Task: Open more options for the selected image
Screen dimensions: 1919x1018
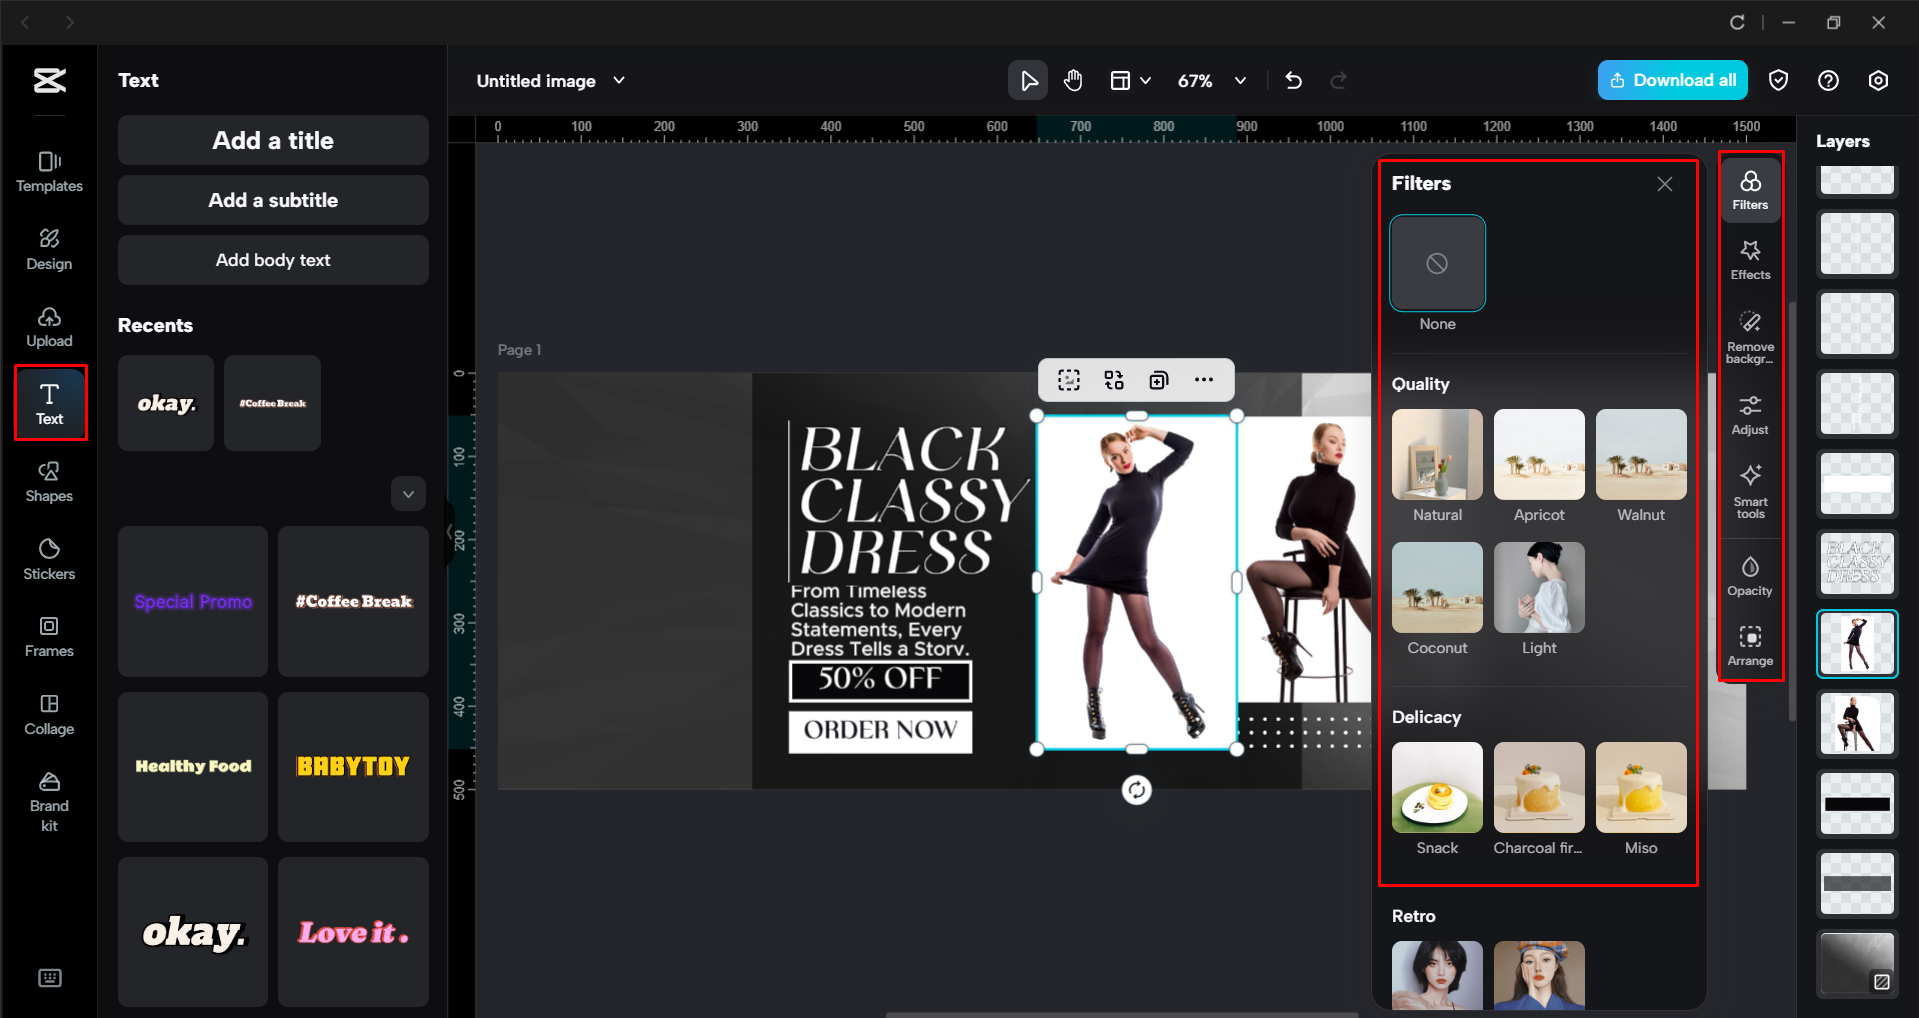Action: coord(1203,380)
